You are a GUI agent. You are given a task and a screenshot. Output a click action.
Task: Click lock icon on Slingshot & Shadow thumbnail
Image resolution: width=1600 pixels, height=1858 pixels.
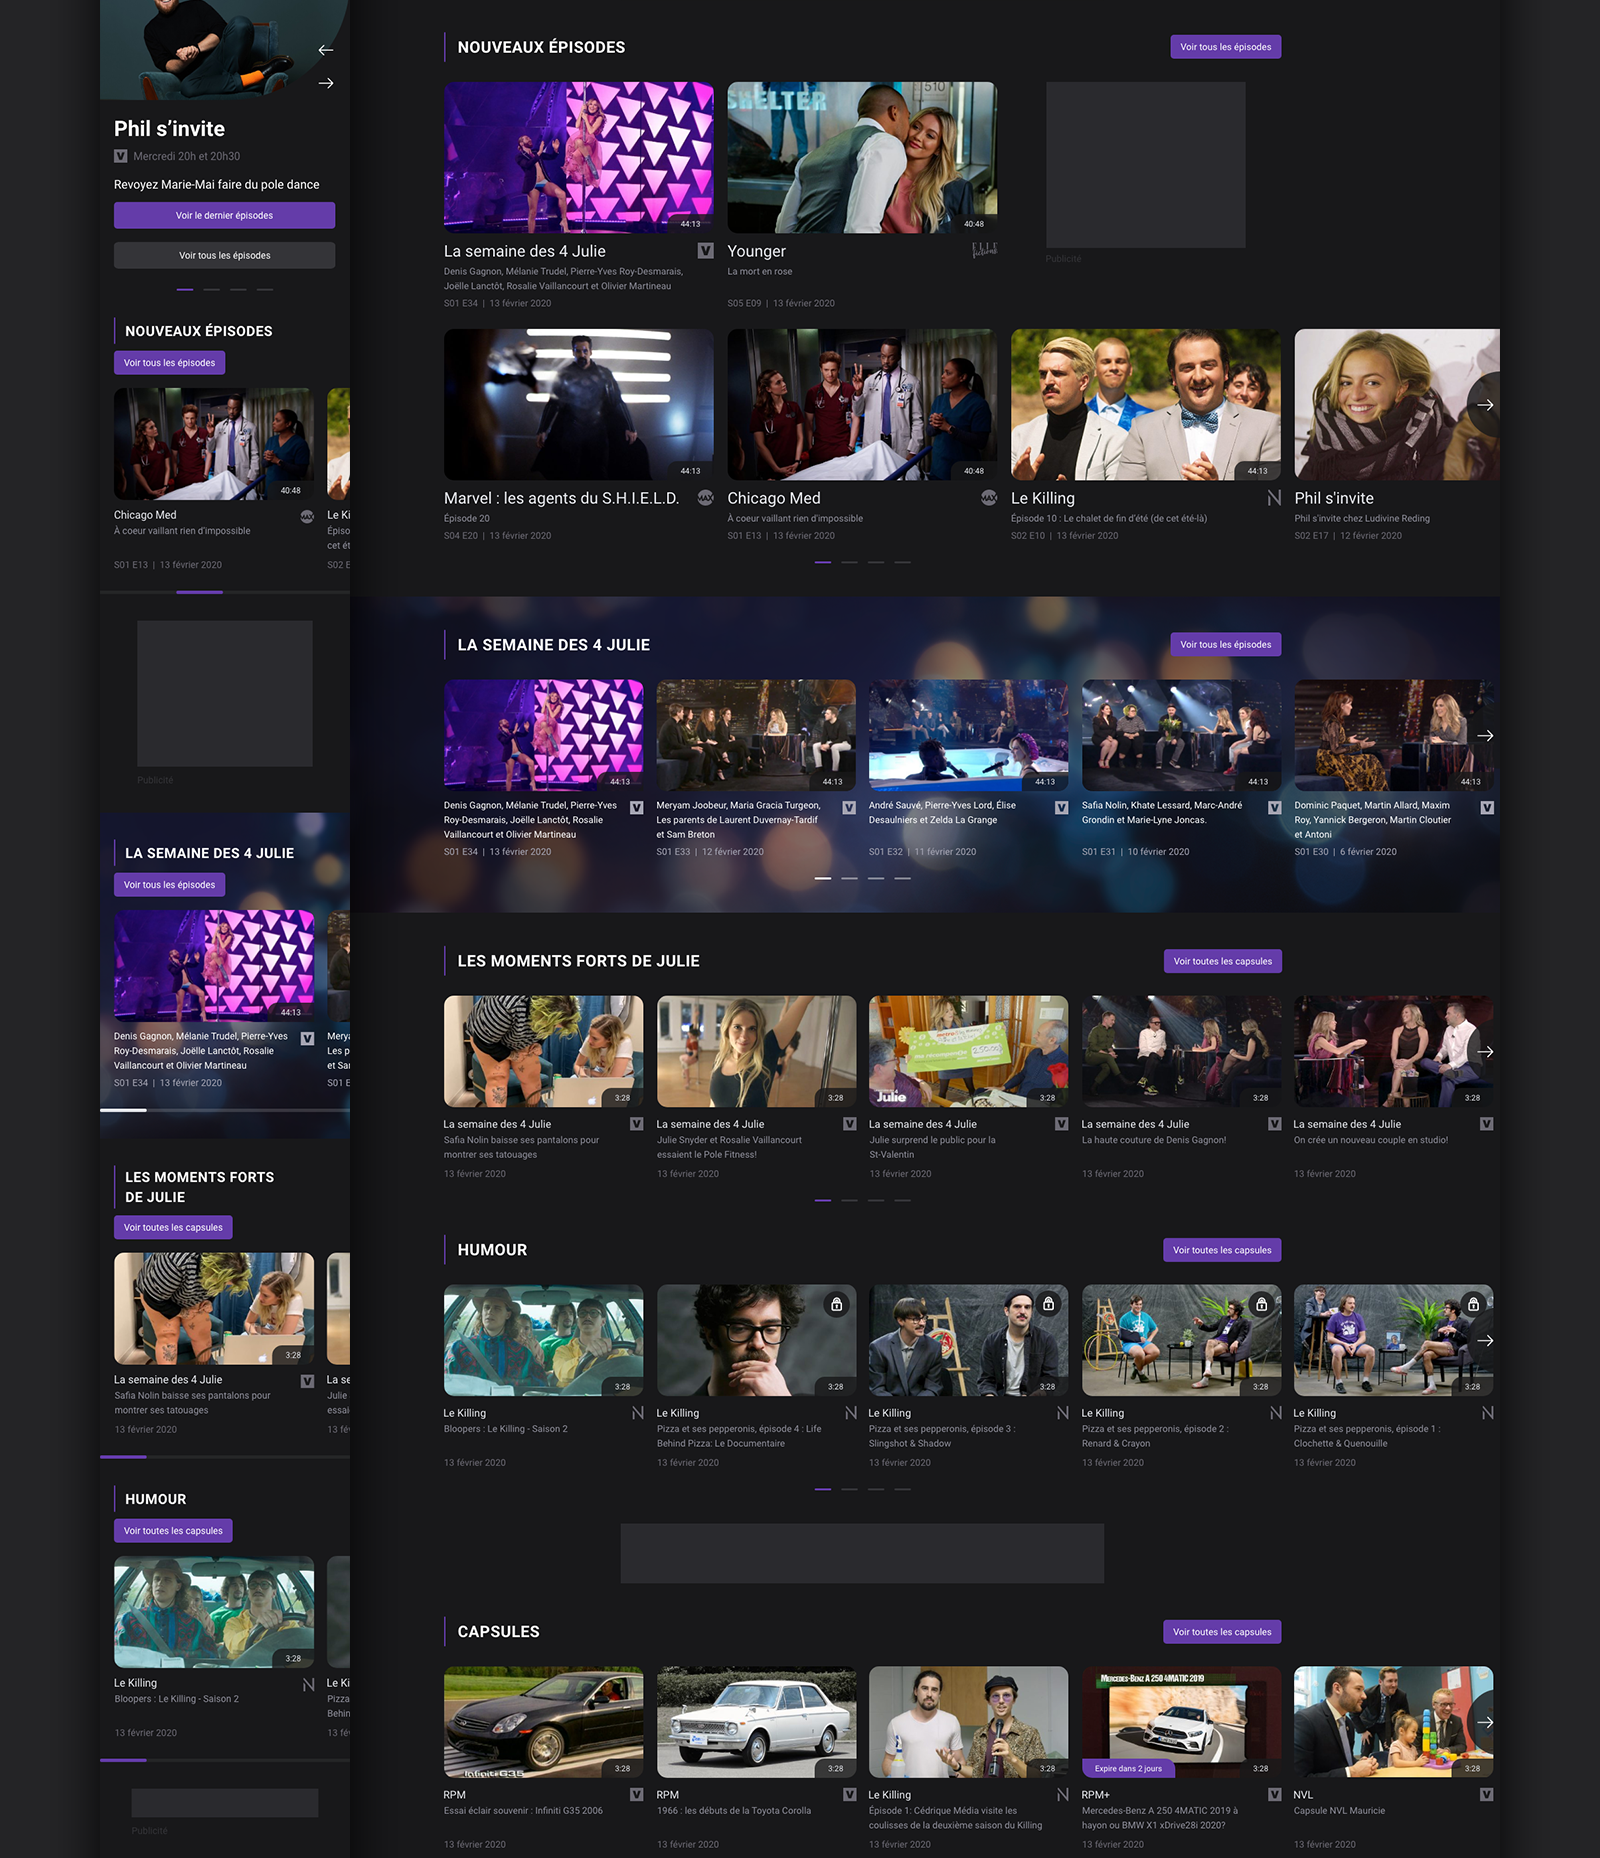[1048, 1304]
